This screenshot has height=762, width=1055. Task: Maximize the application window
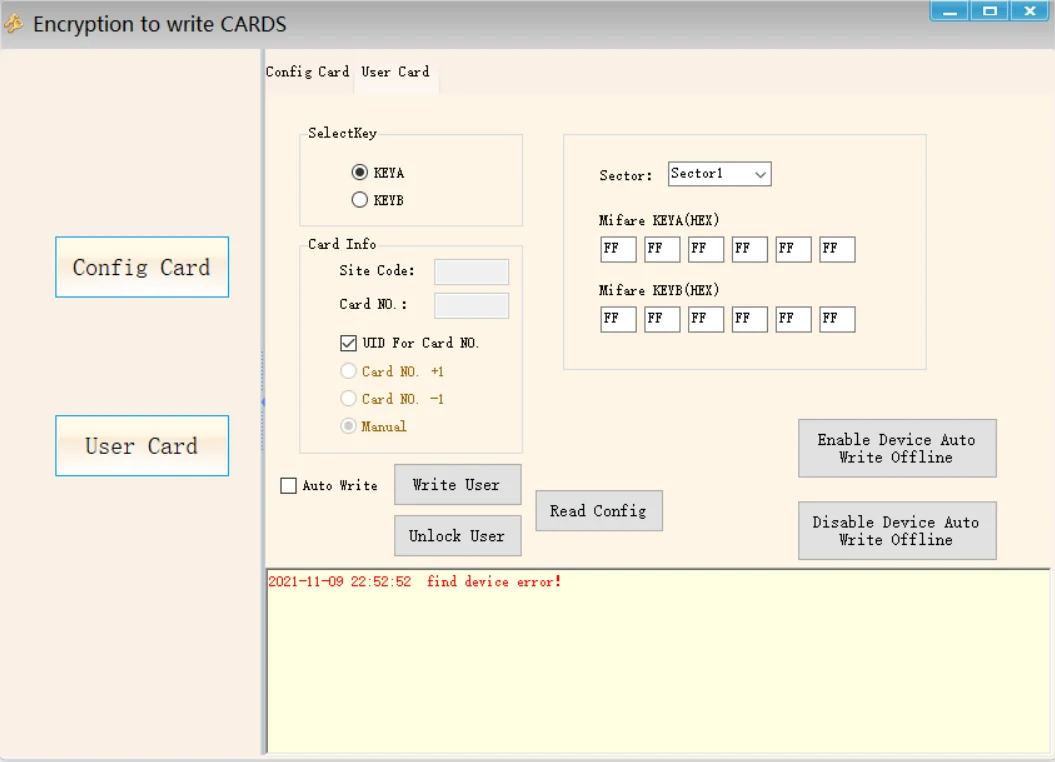(x=989, y=11)
